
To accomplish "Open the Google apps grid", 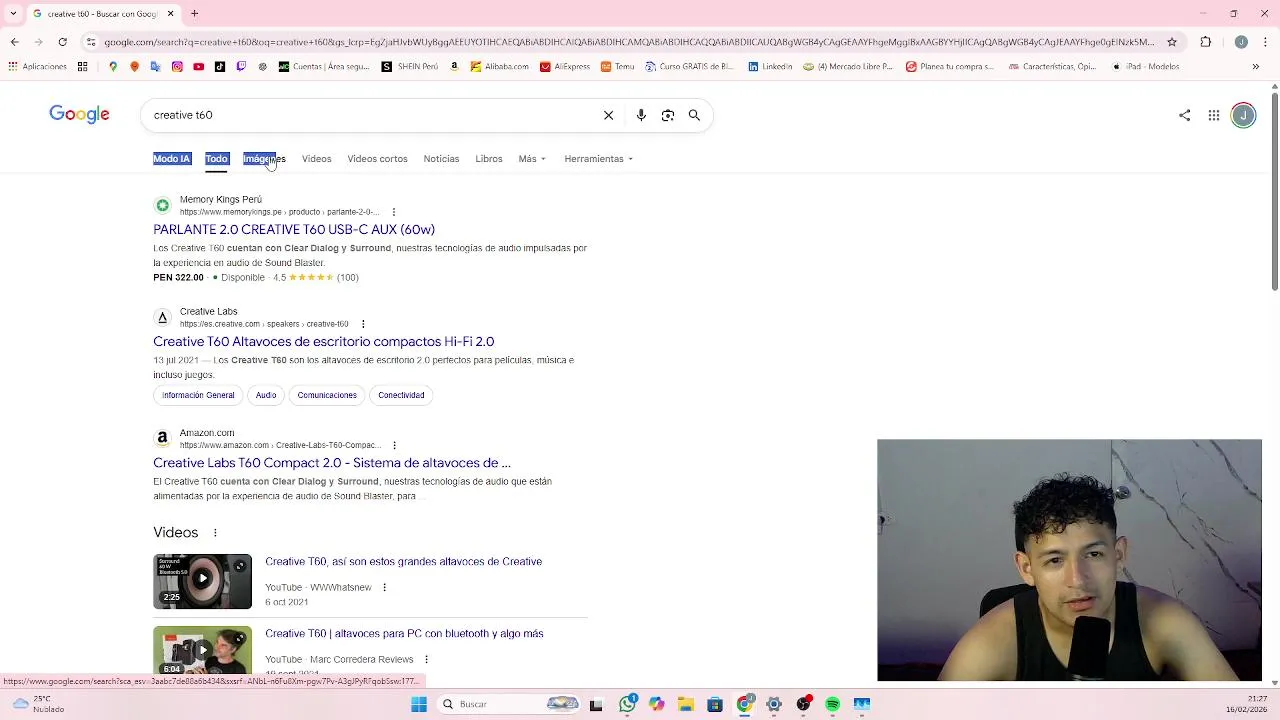I will point(1213,115).
